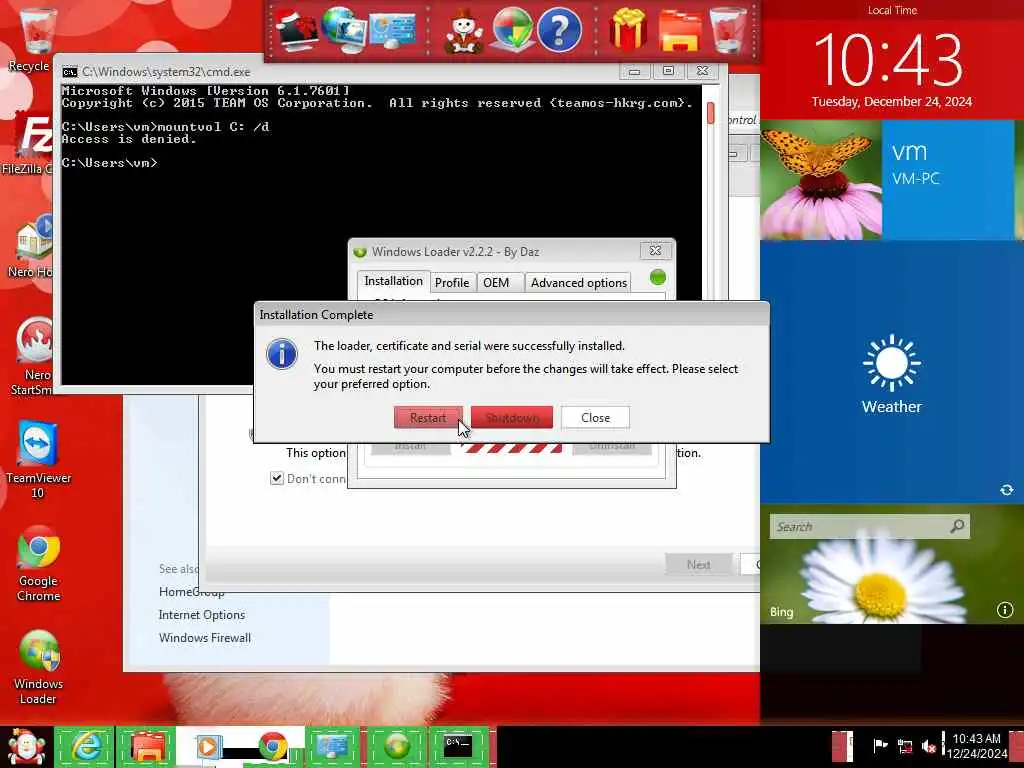
Task: Open the butterfly photo tile
Action: pos(822,180)
